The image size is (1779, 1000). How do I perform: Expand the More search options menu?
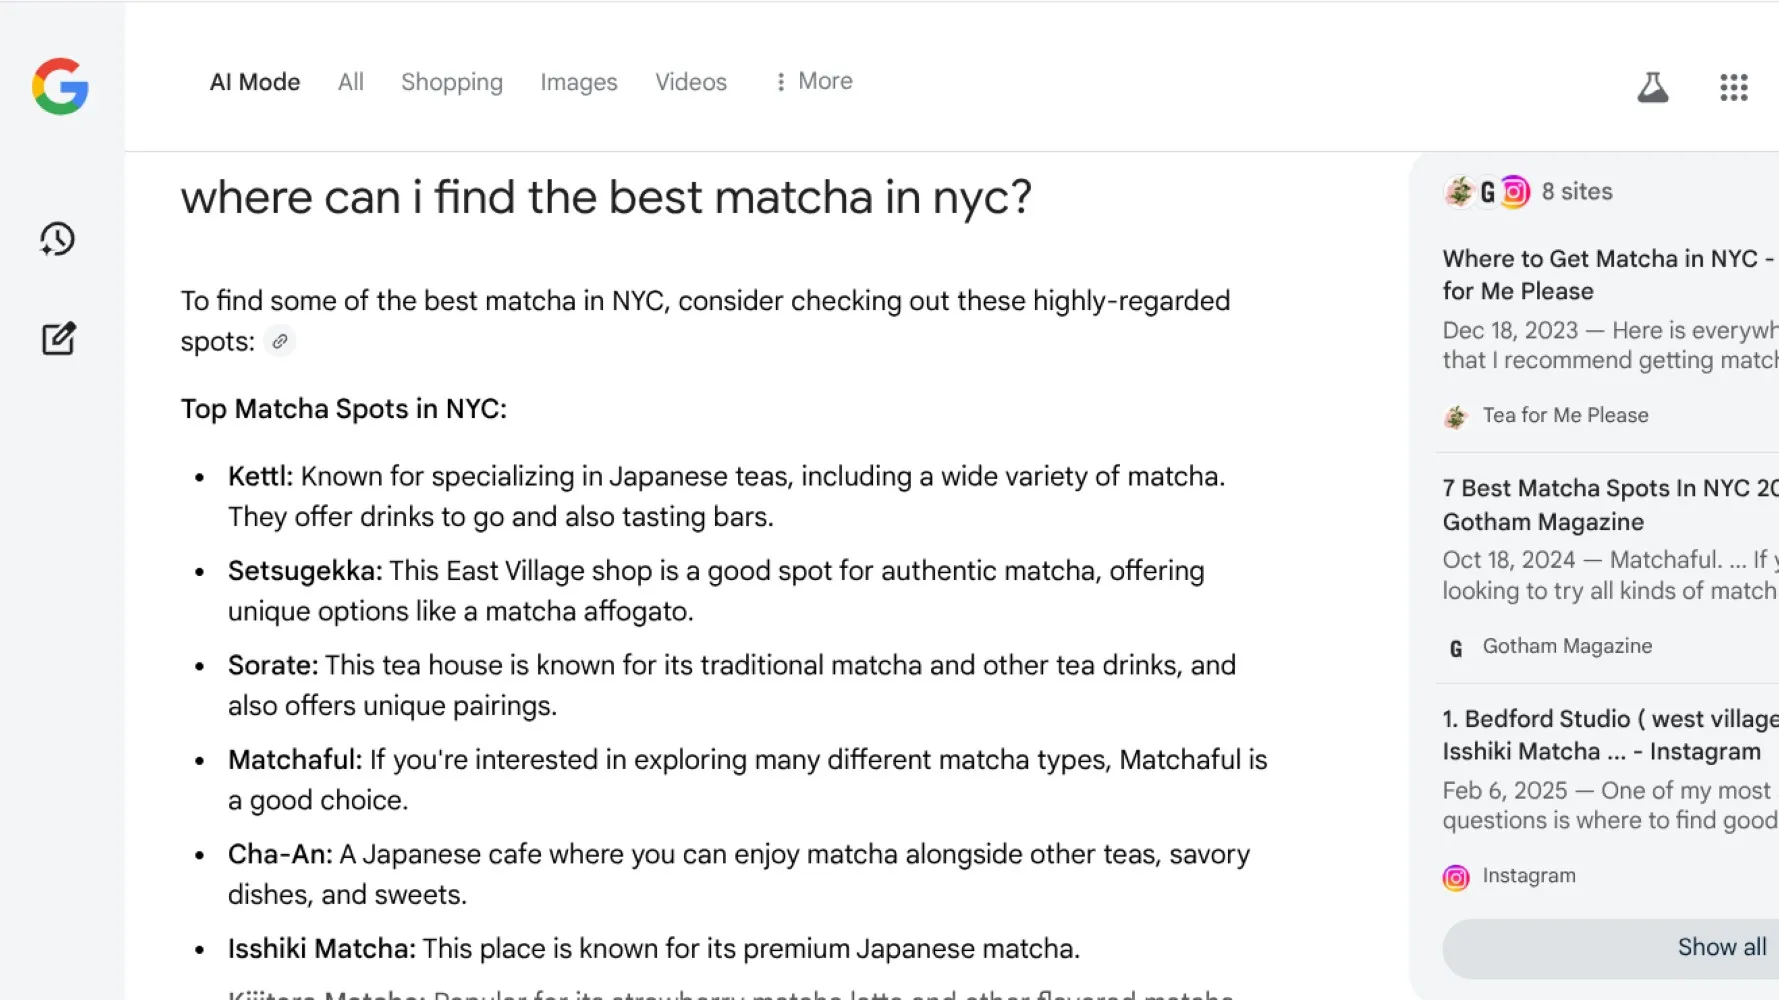point(814,82)
